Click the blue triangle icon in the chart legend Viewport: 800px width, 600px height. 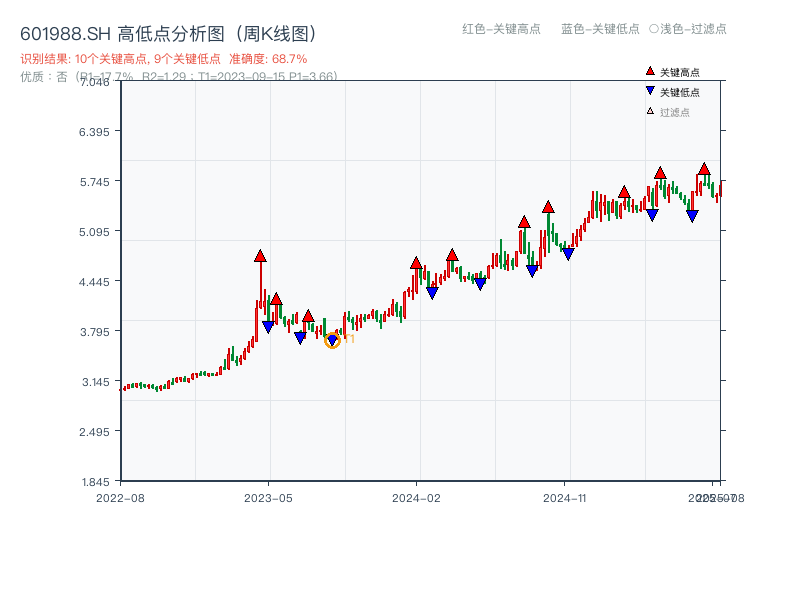click(x=650, y=92)
